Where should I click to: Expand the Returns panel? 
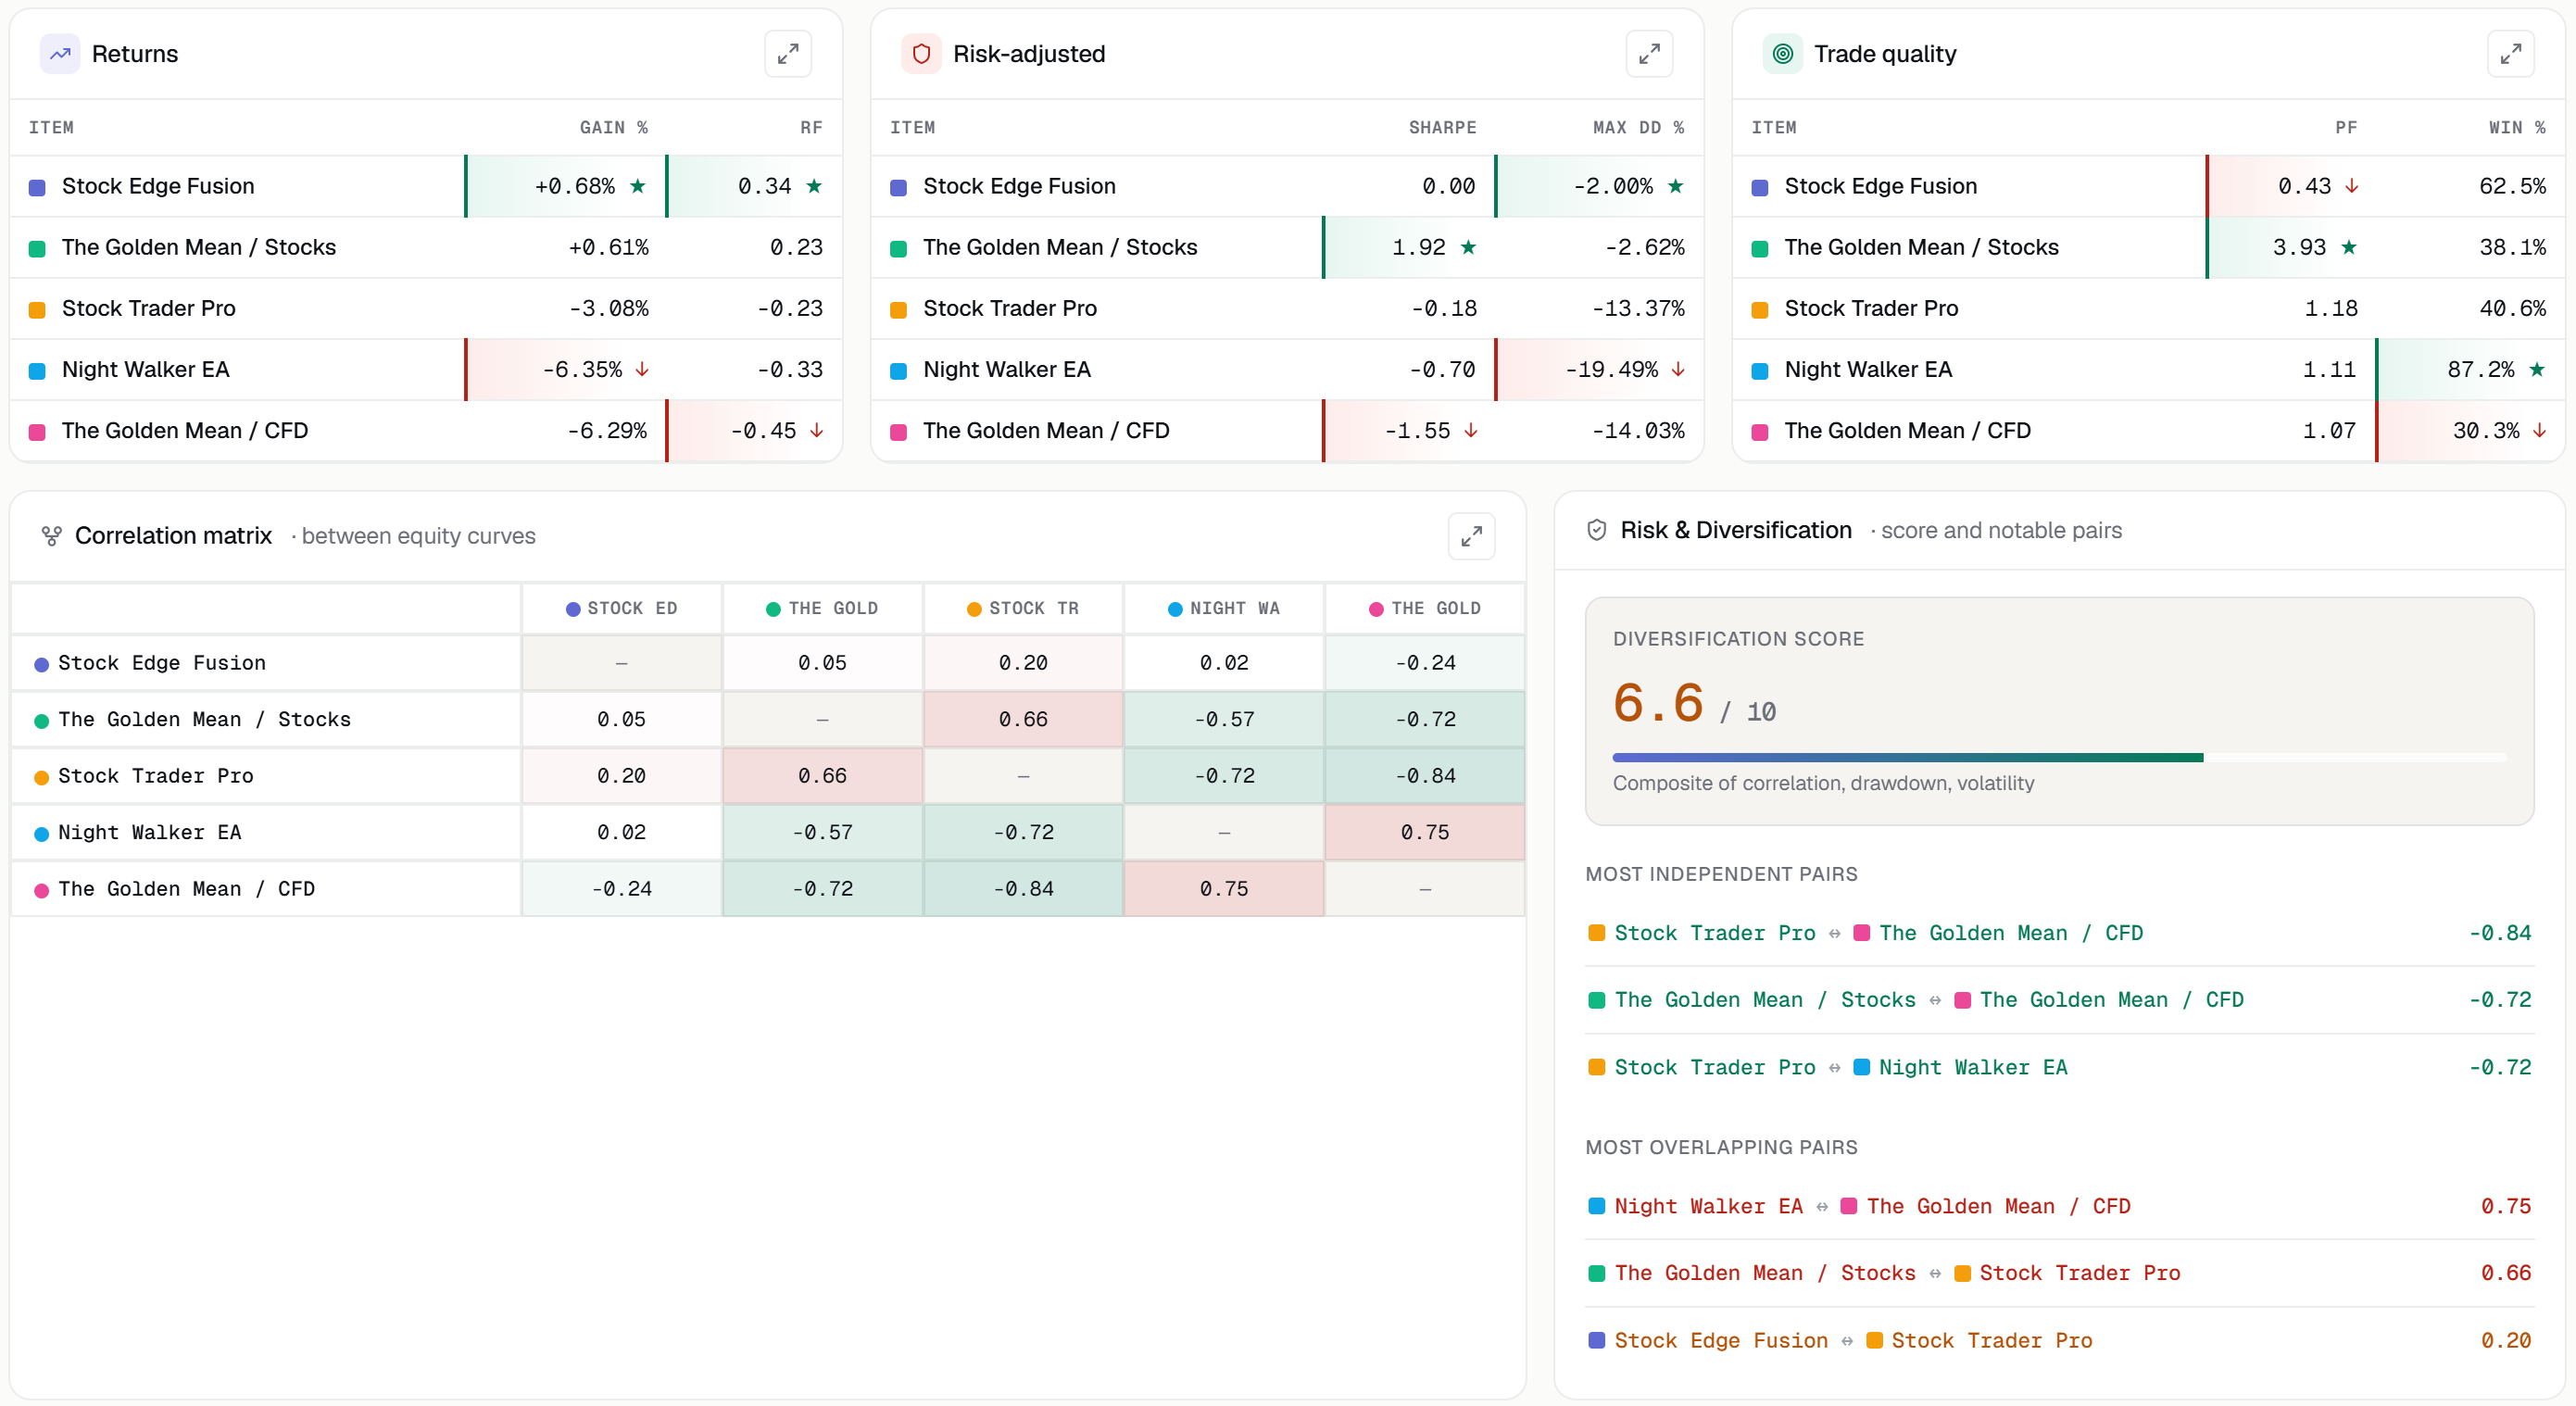coord(788,54)
